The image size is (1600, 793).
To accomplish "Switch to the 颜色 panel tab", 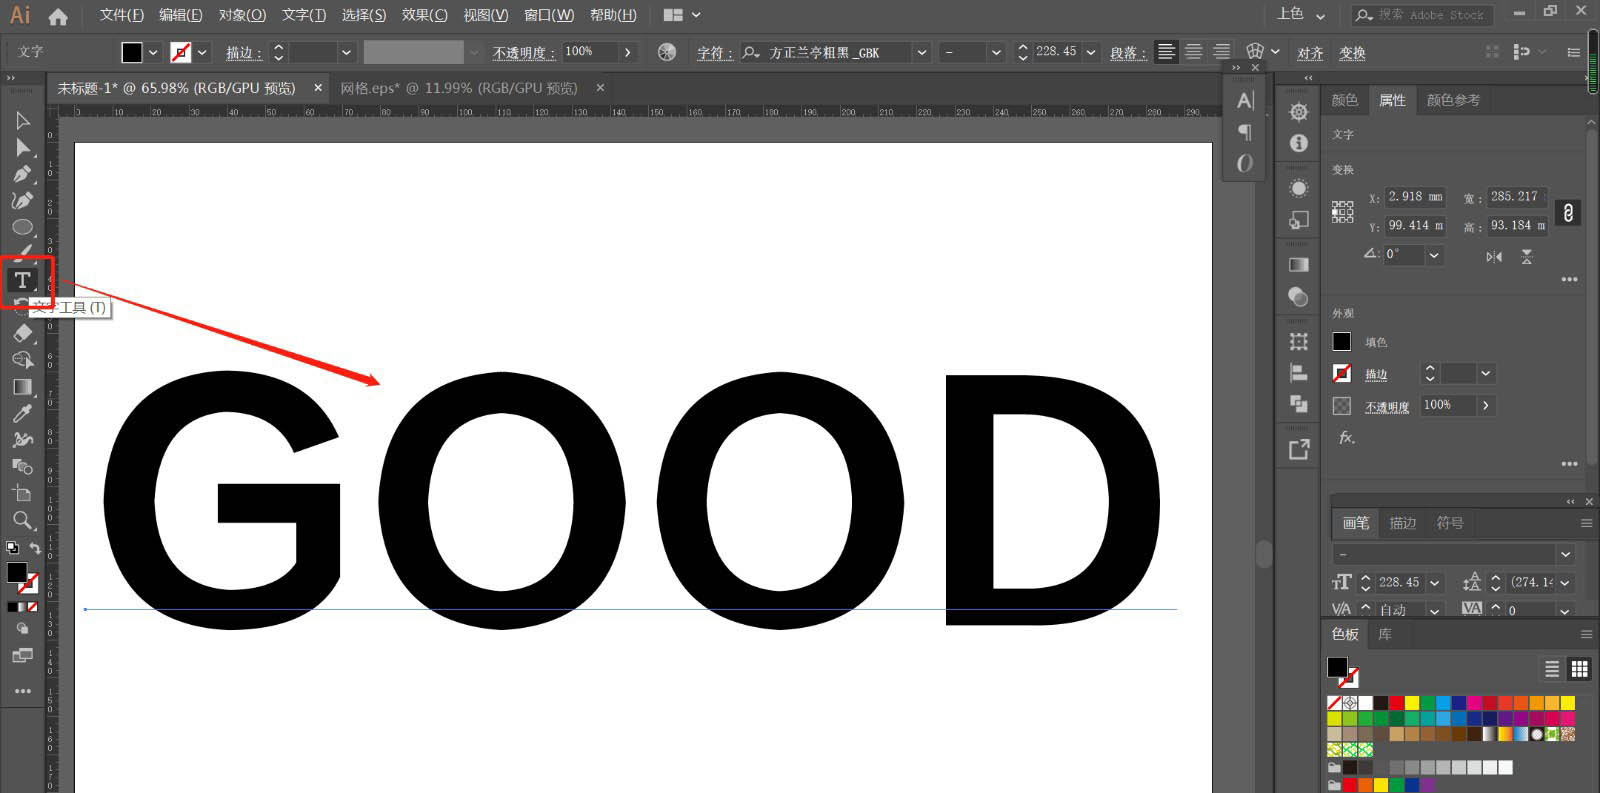I will click(1345, 100).
